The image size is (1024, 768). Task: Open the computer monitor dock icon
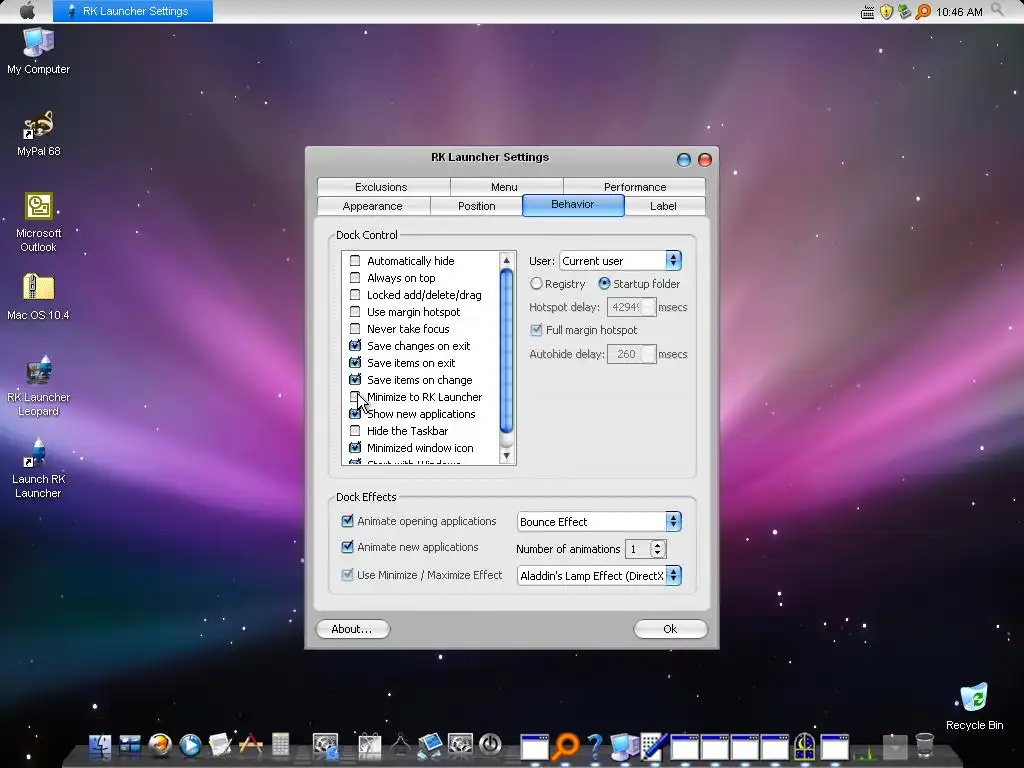[624, 746]
